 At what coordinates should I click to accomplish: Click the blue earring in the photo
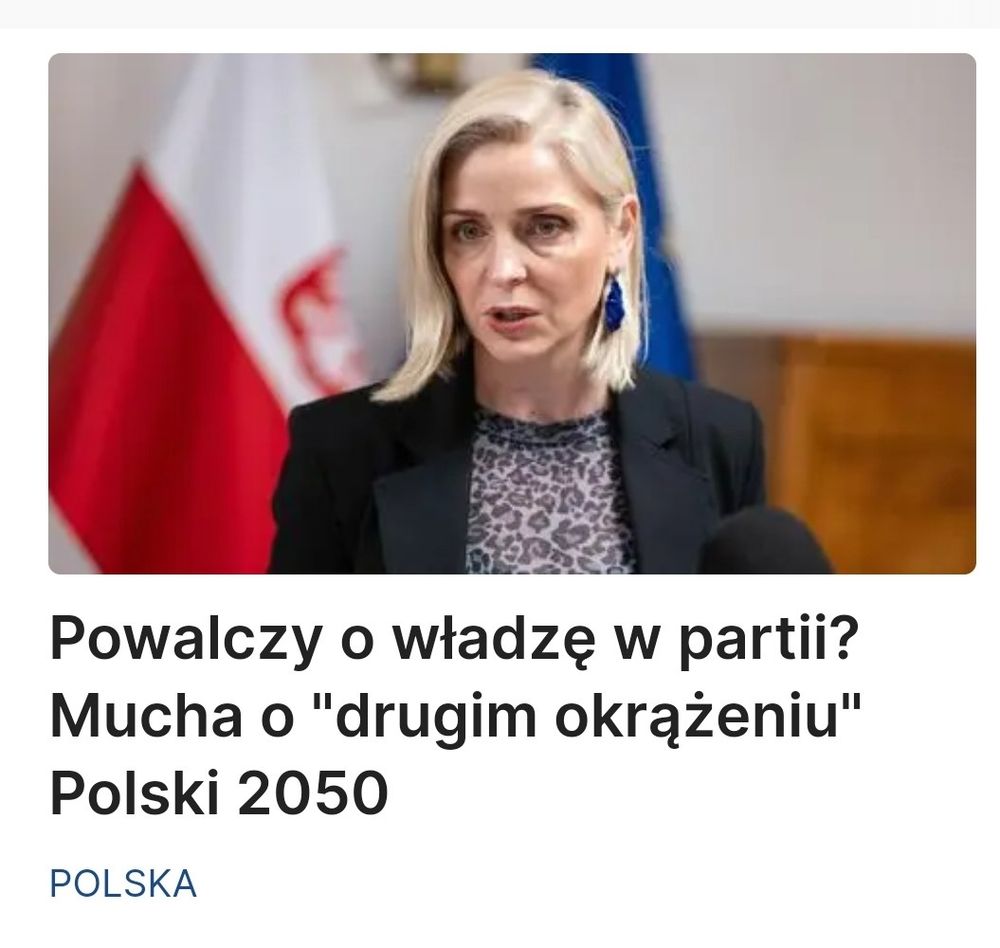tap(615, 302)
